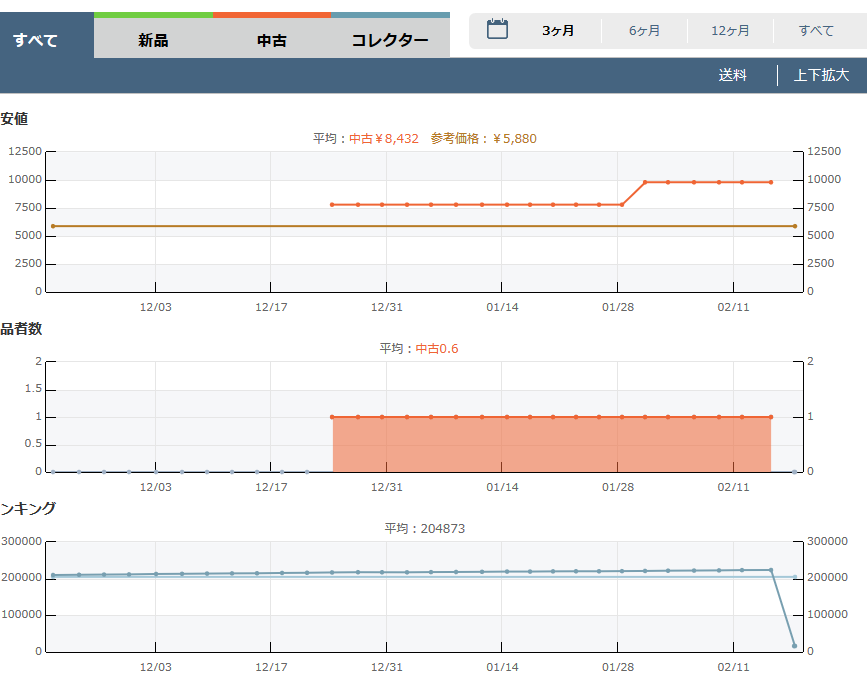This screenshot has height=681, width=867.
Task: Select the 6ヶ月 period option
Action: 644,31
